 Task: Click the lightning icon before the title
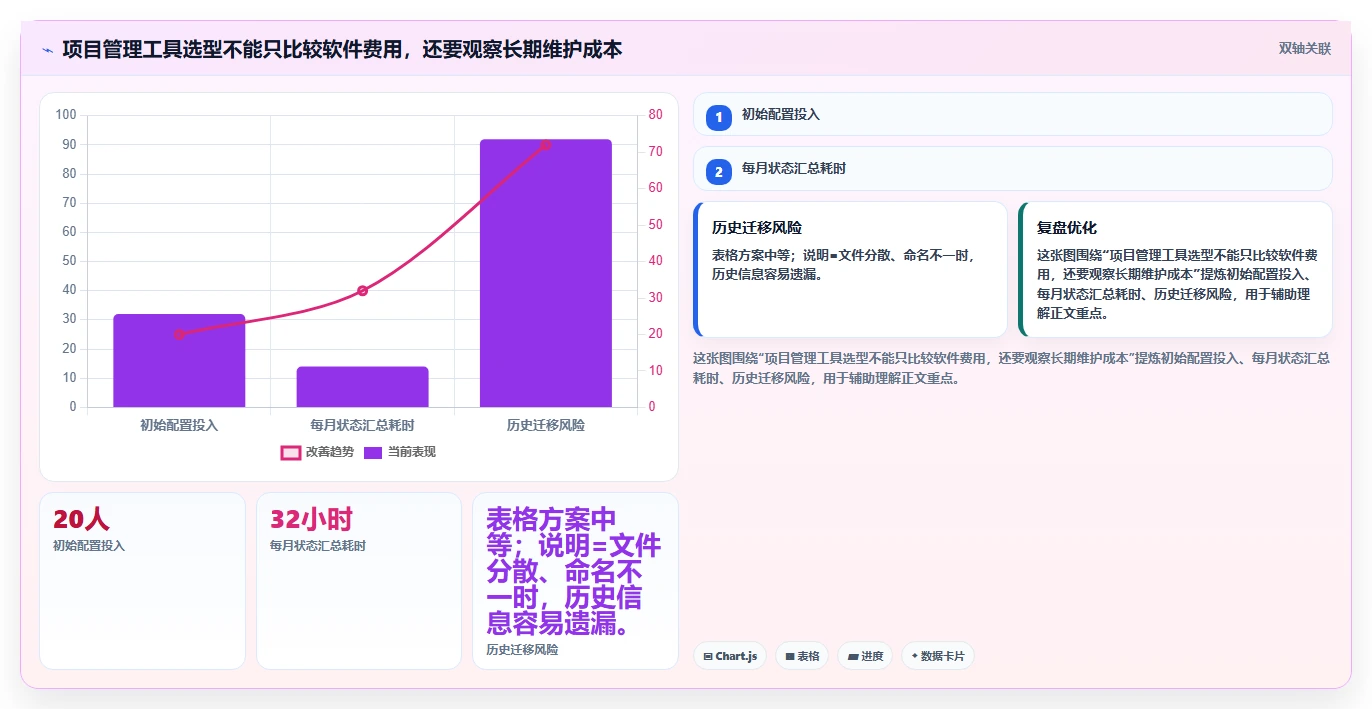tap(47, 49)
